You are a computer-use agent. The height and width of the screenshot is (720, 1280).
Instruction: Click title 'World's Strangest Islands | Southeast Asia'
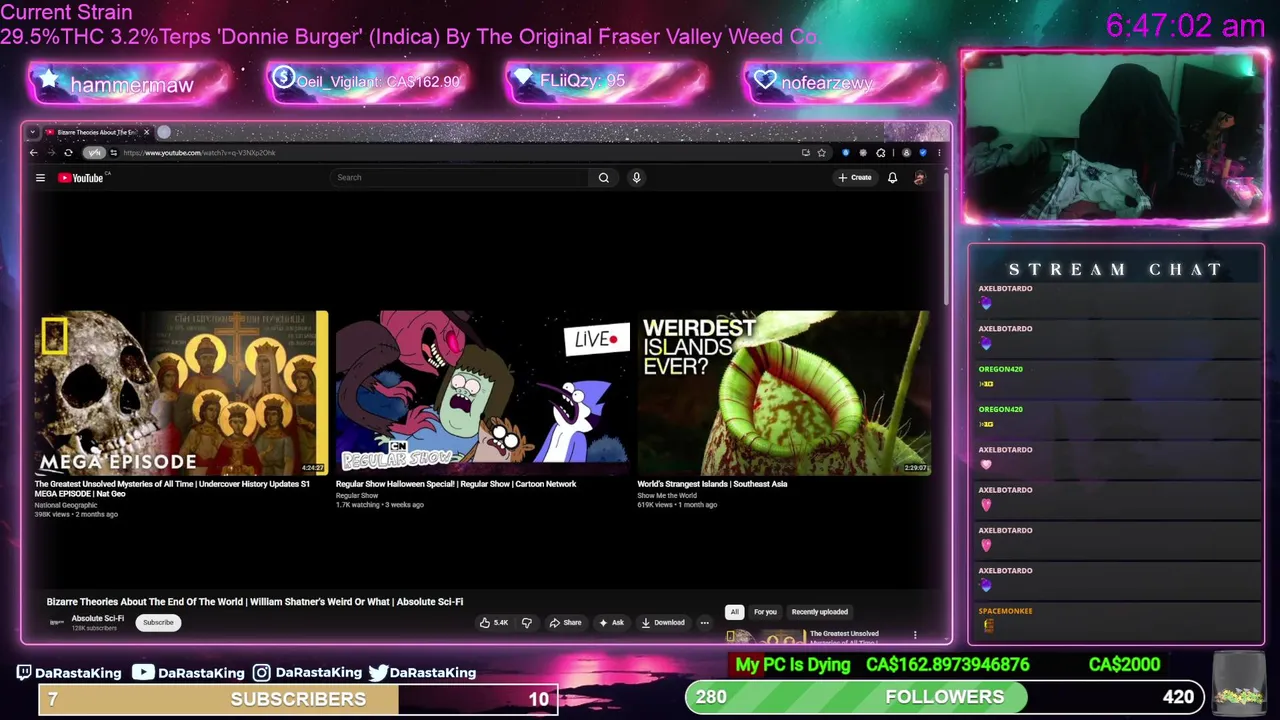712,484
